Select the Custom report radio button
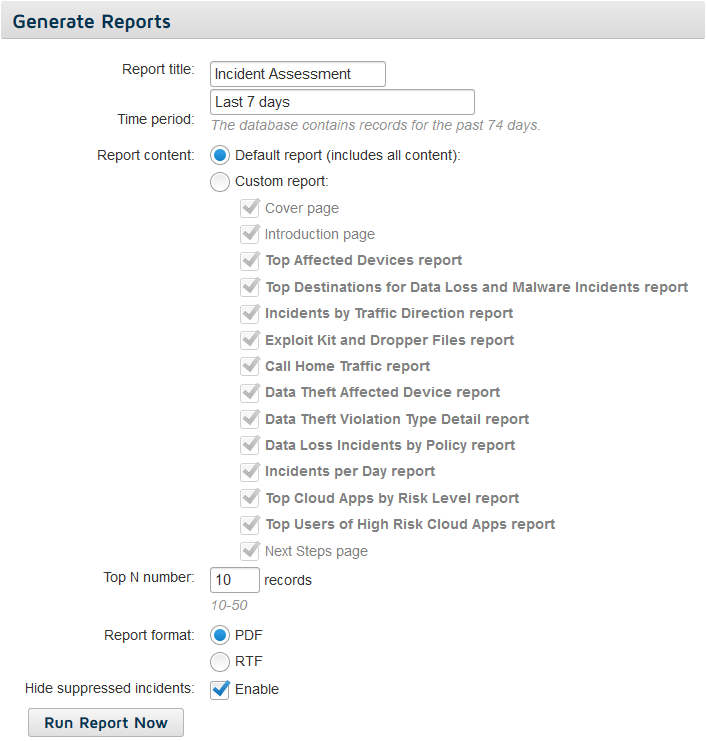Screen dimensions: 706x741 [220, 181]
